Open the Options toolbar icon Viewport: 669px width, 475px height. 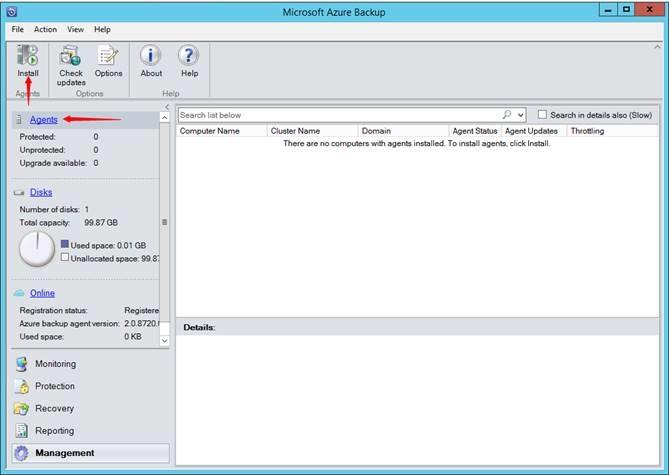[x=108, y=57]
